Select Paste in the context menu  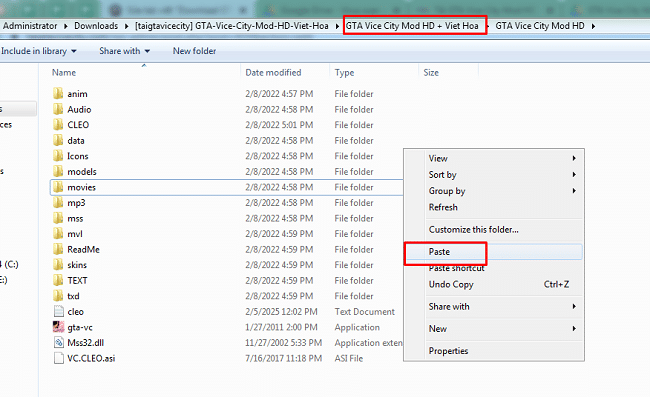pyautogui.click(x=439, y=252)
